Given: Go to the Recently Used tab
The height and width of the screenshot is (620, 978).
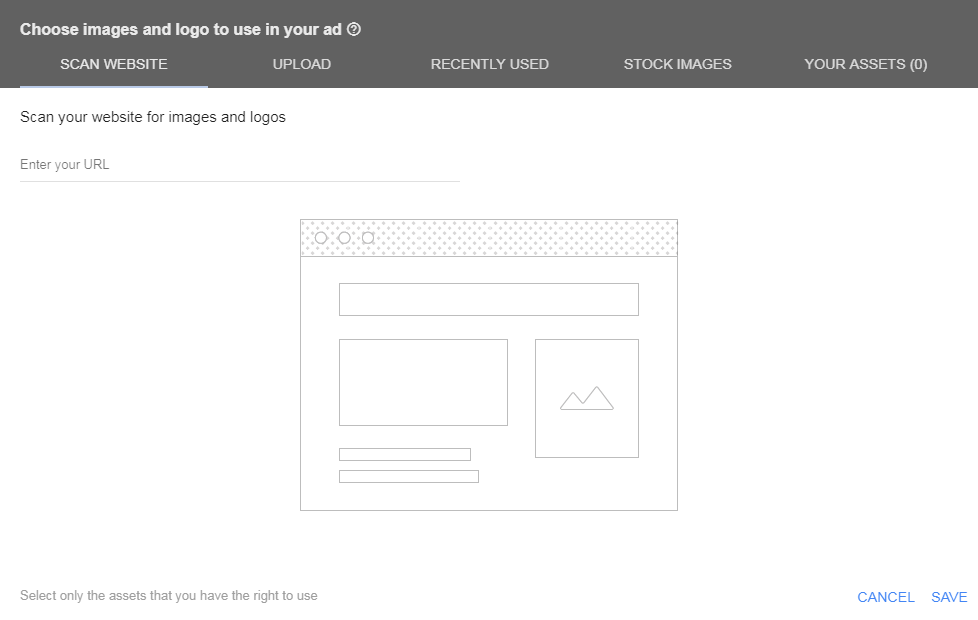Looking at the screenshot, I should pyautogui.click(x=490, y=64).
